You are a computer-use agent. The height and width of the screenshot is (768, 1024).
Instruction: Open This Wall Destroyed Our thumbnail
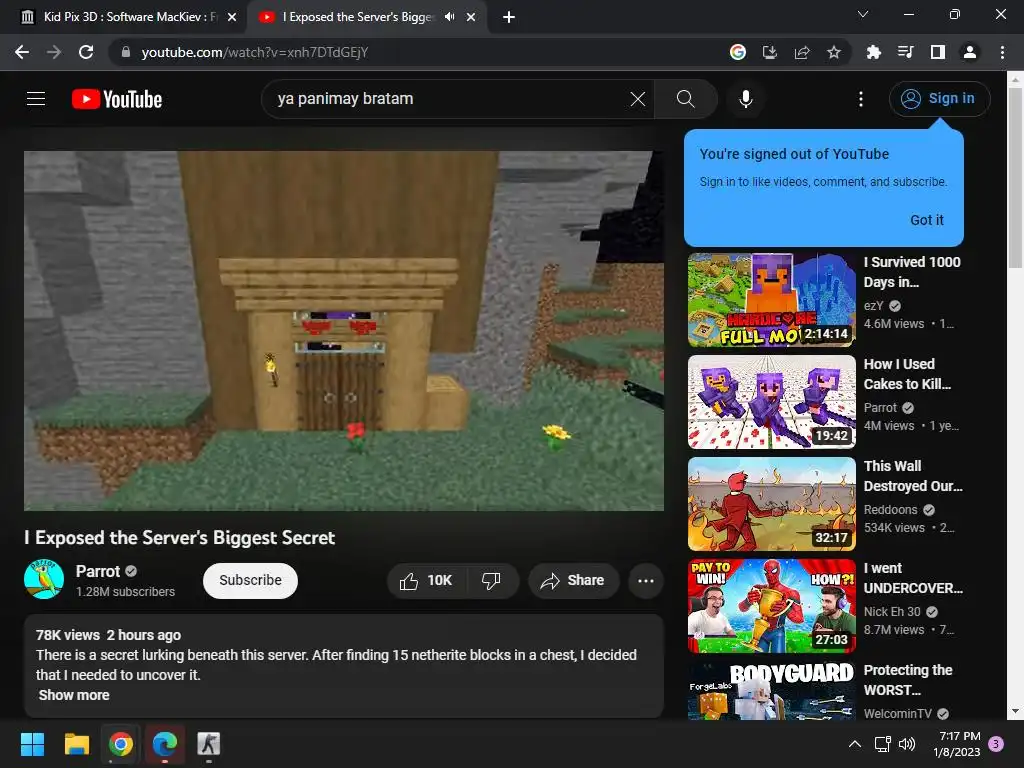pyautogui.click(x=771, y=504)
